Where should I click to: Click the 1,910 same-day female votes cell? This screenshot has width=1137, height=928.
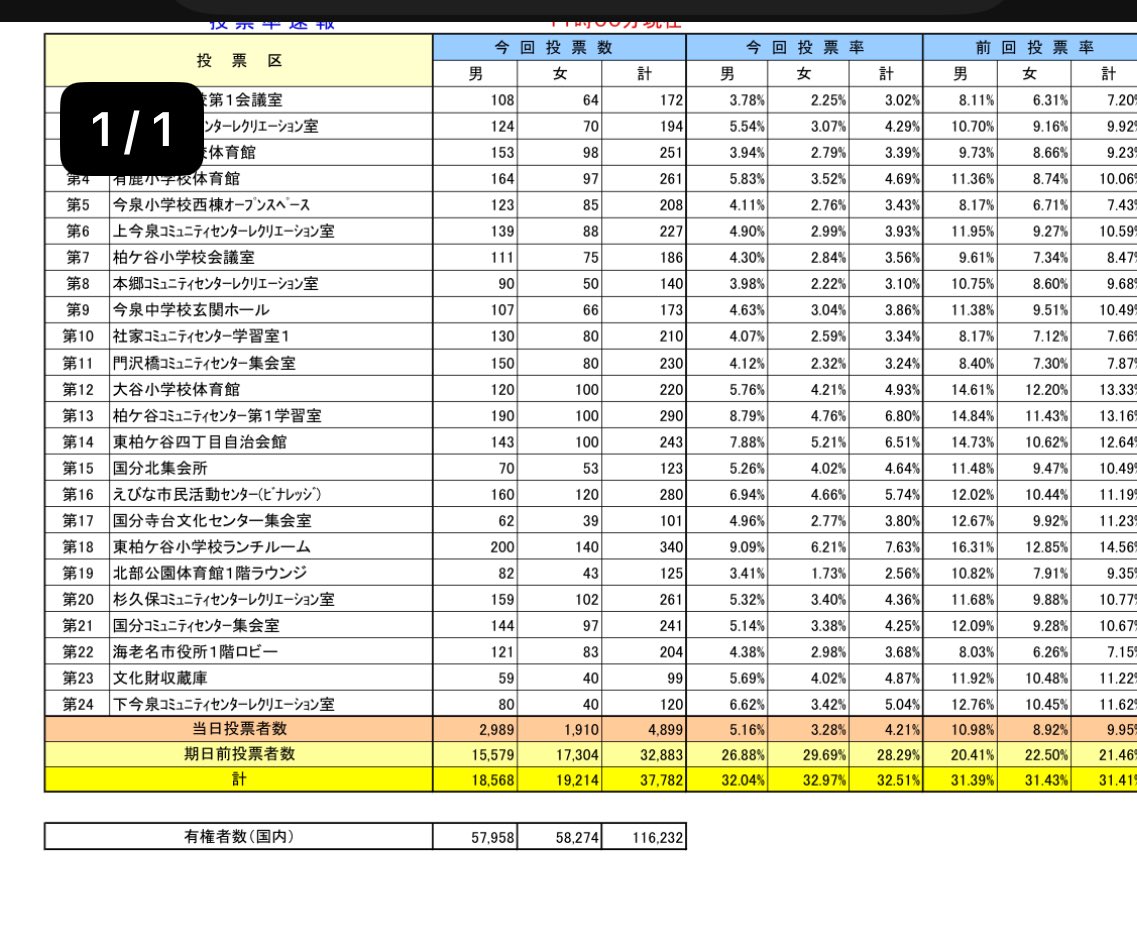tap(560, 729)
